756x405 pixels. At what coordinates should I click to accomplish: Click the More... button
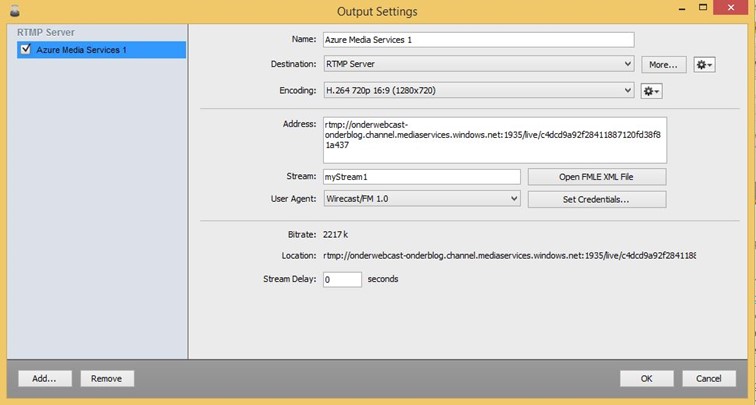[x=664, y=65]
